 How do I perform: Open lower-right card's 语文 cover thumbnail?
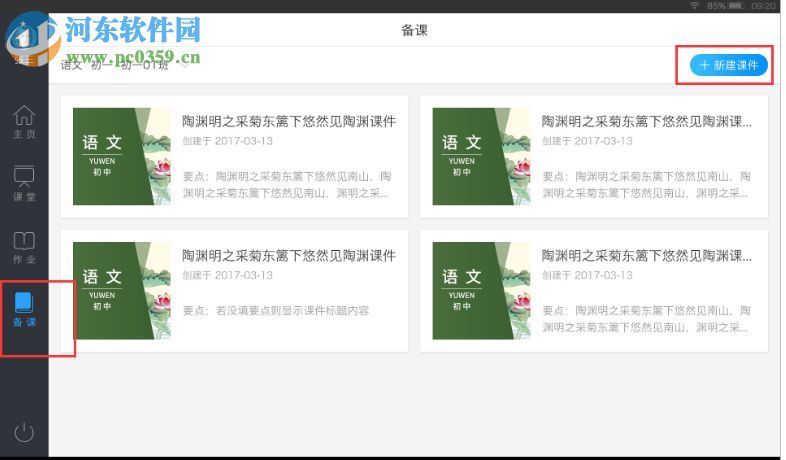(481, 291)
